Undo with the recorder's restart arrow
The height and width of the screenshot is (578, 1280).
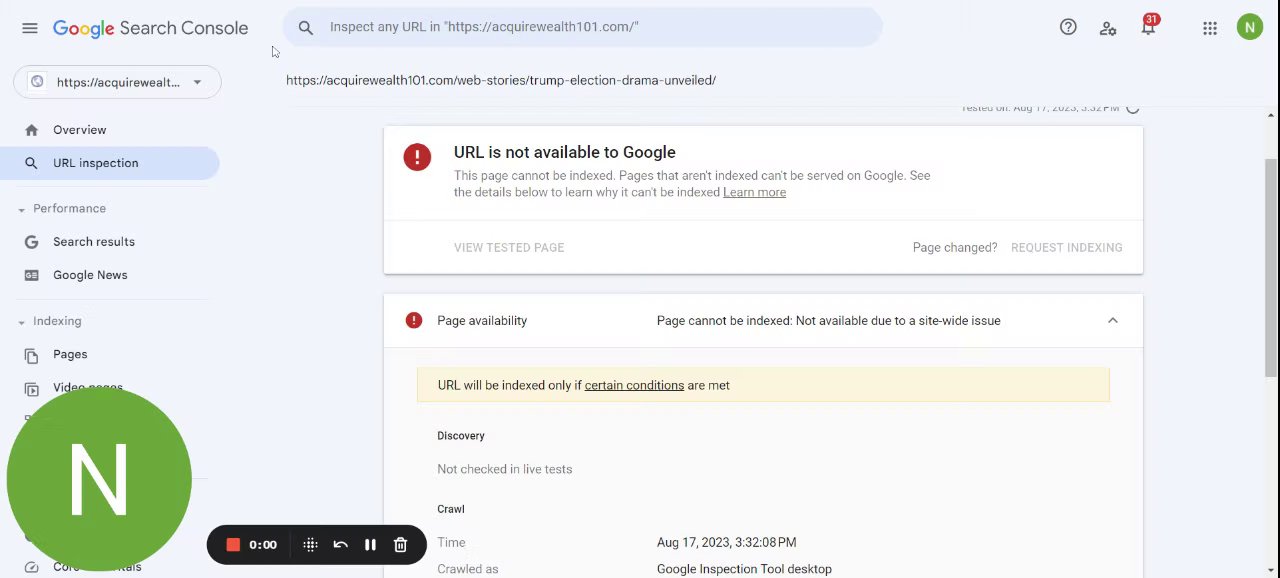[340, 545]
